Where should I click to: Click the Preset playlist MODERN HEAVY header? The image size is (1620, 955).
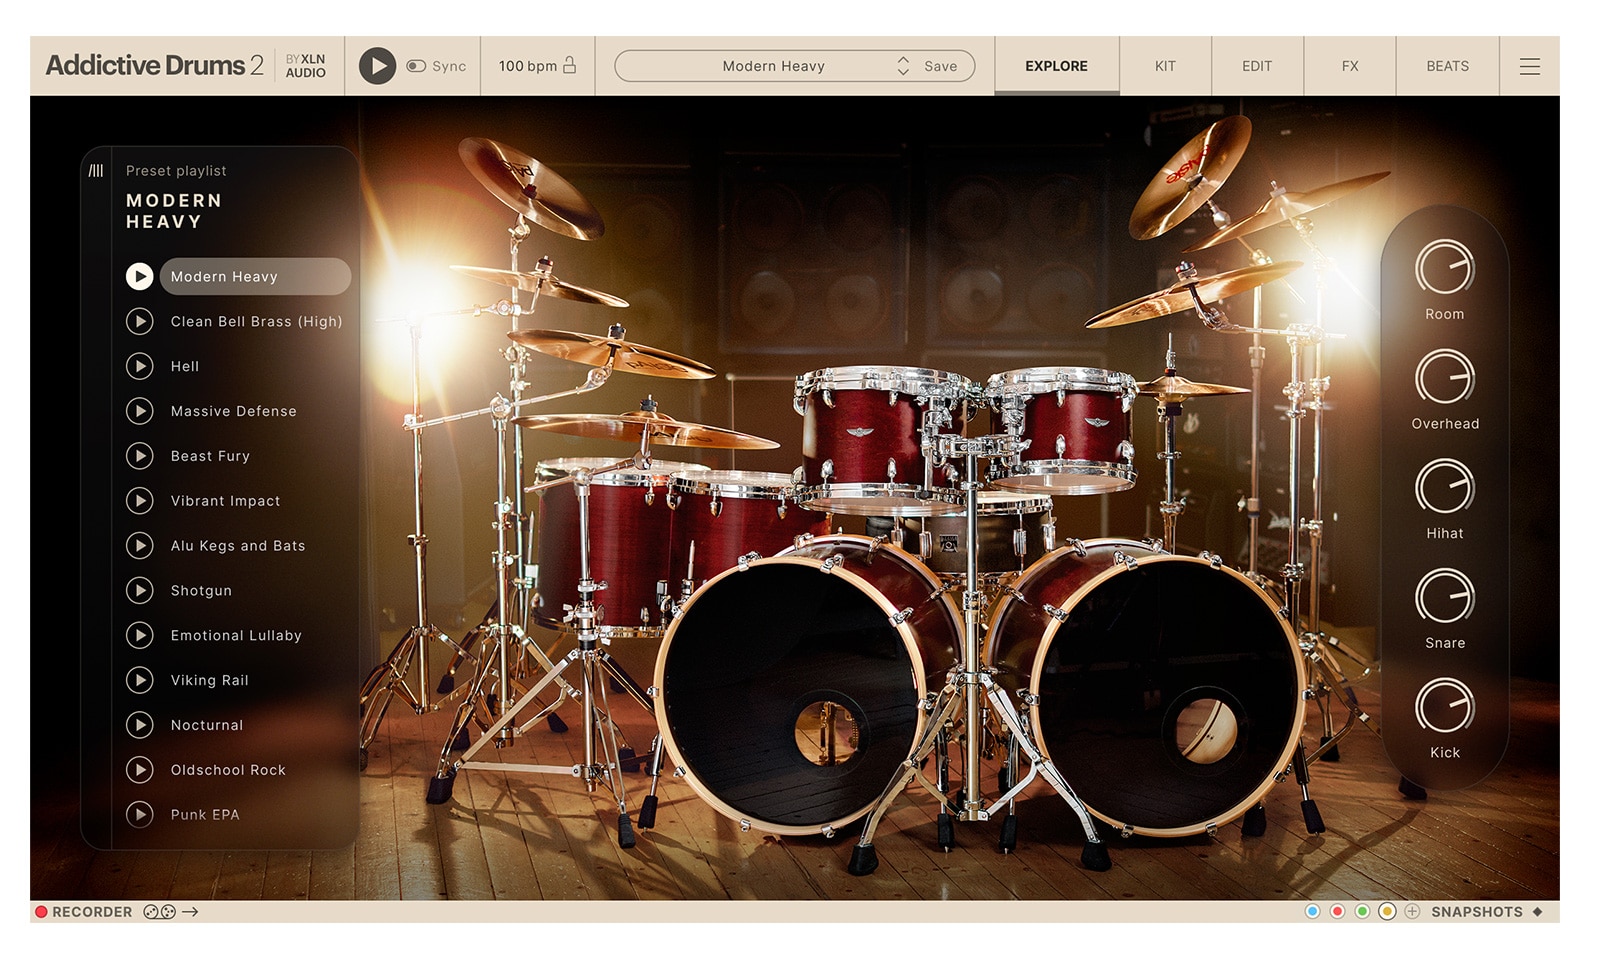[176, 197]
